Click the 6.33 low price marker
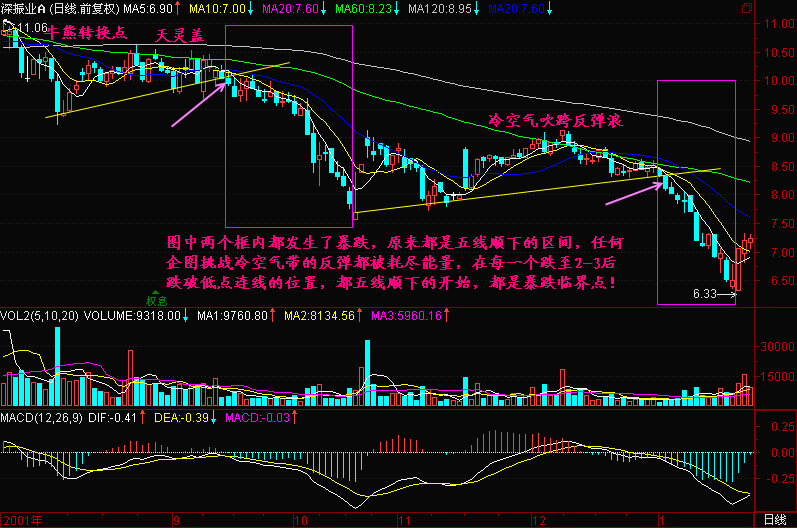Image resolution: width=797 pixels, height=528 pixels. point(706,294)
